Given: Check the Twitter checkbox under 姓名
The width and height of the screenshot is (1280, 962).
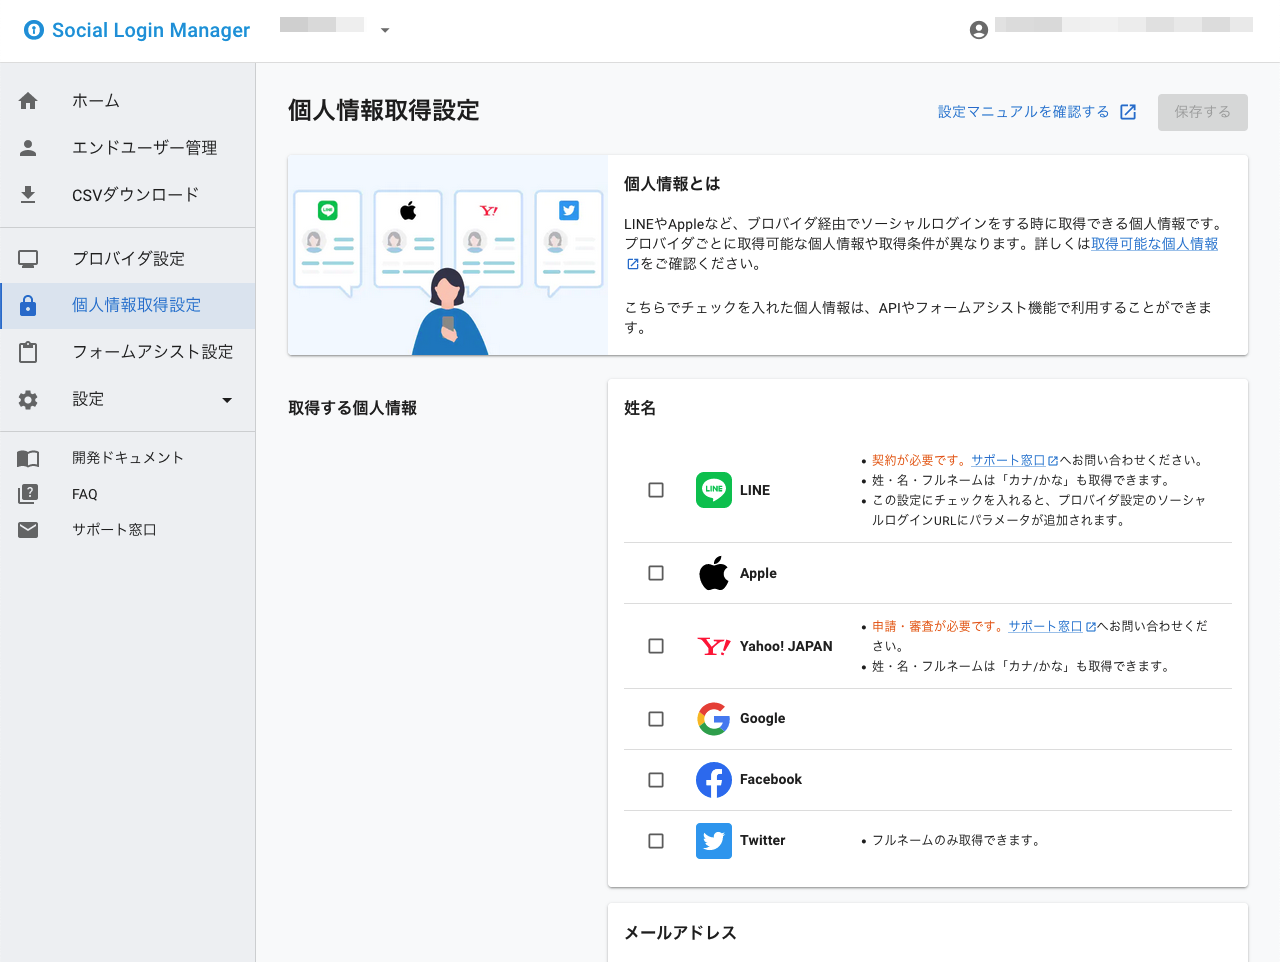Looking at the screenshot, I should click(656, 841).
